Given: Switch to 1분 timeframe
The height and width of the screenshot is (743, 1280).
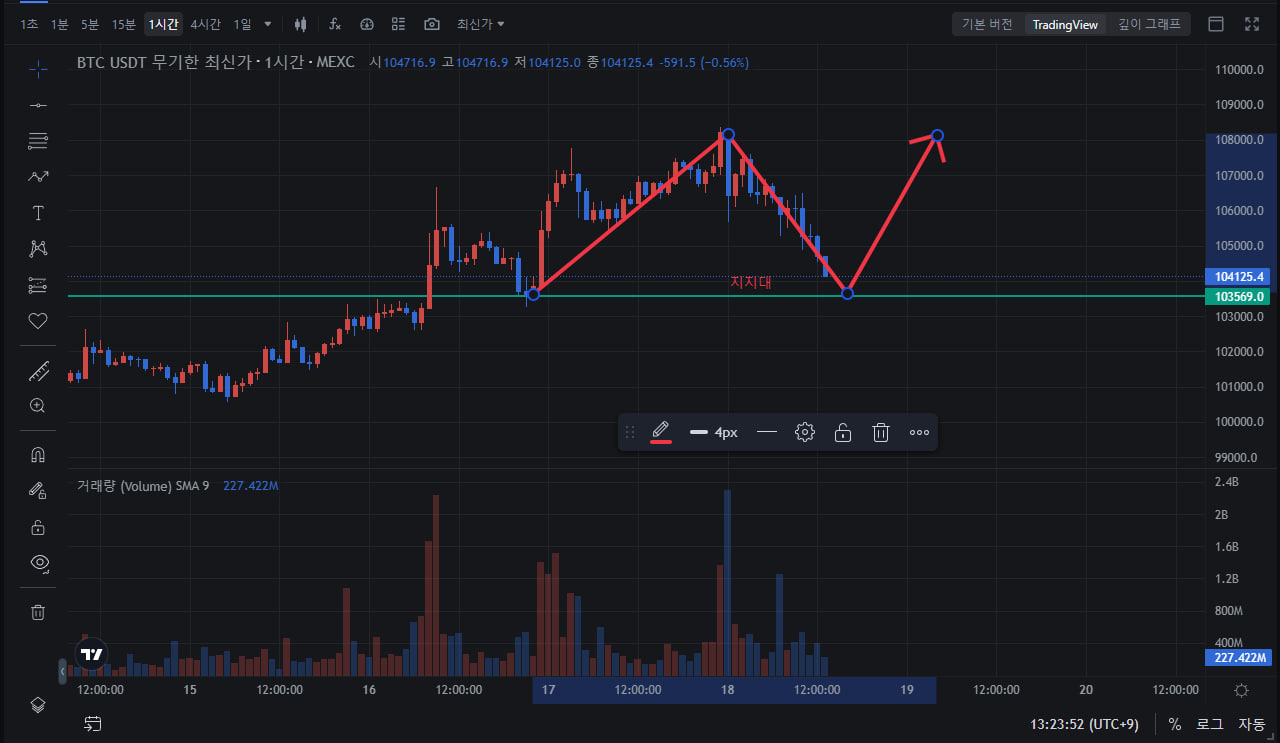Looking at the screenshot, I should [x=60, y=24].
